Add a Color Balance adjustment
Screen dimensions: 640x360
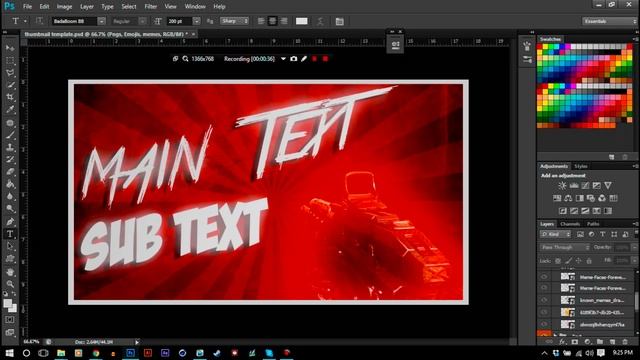(568, 198)
